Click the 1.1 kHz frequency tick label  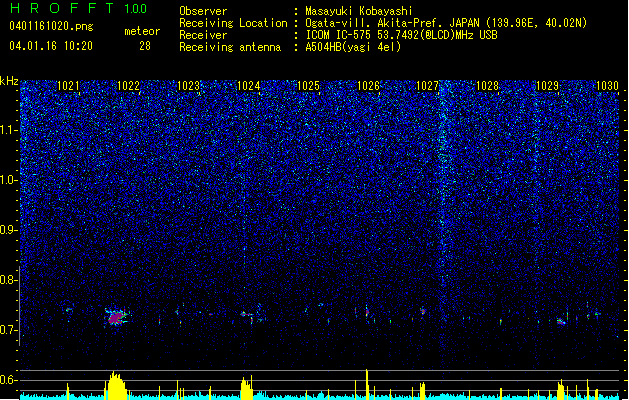coord(8,130)
